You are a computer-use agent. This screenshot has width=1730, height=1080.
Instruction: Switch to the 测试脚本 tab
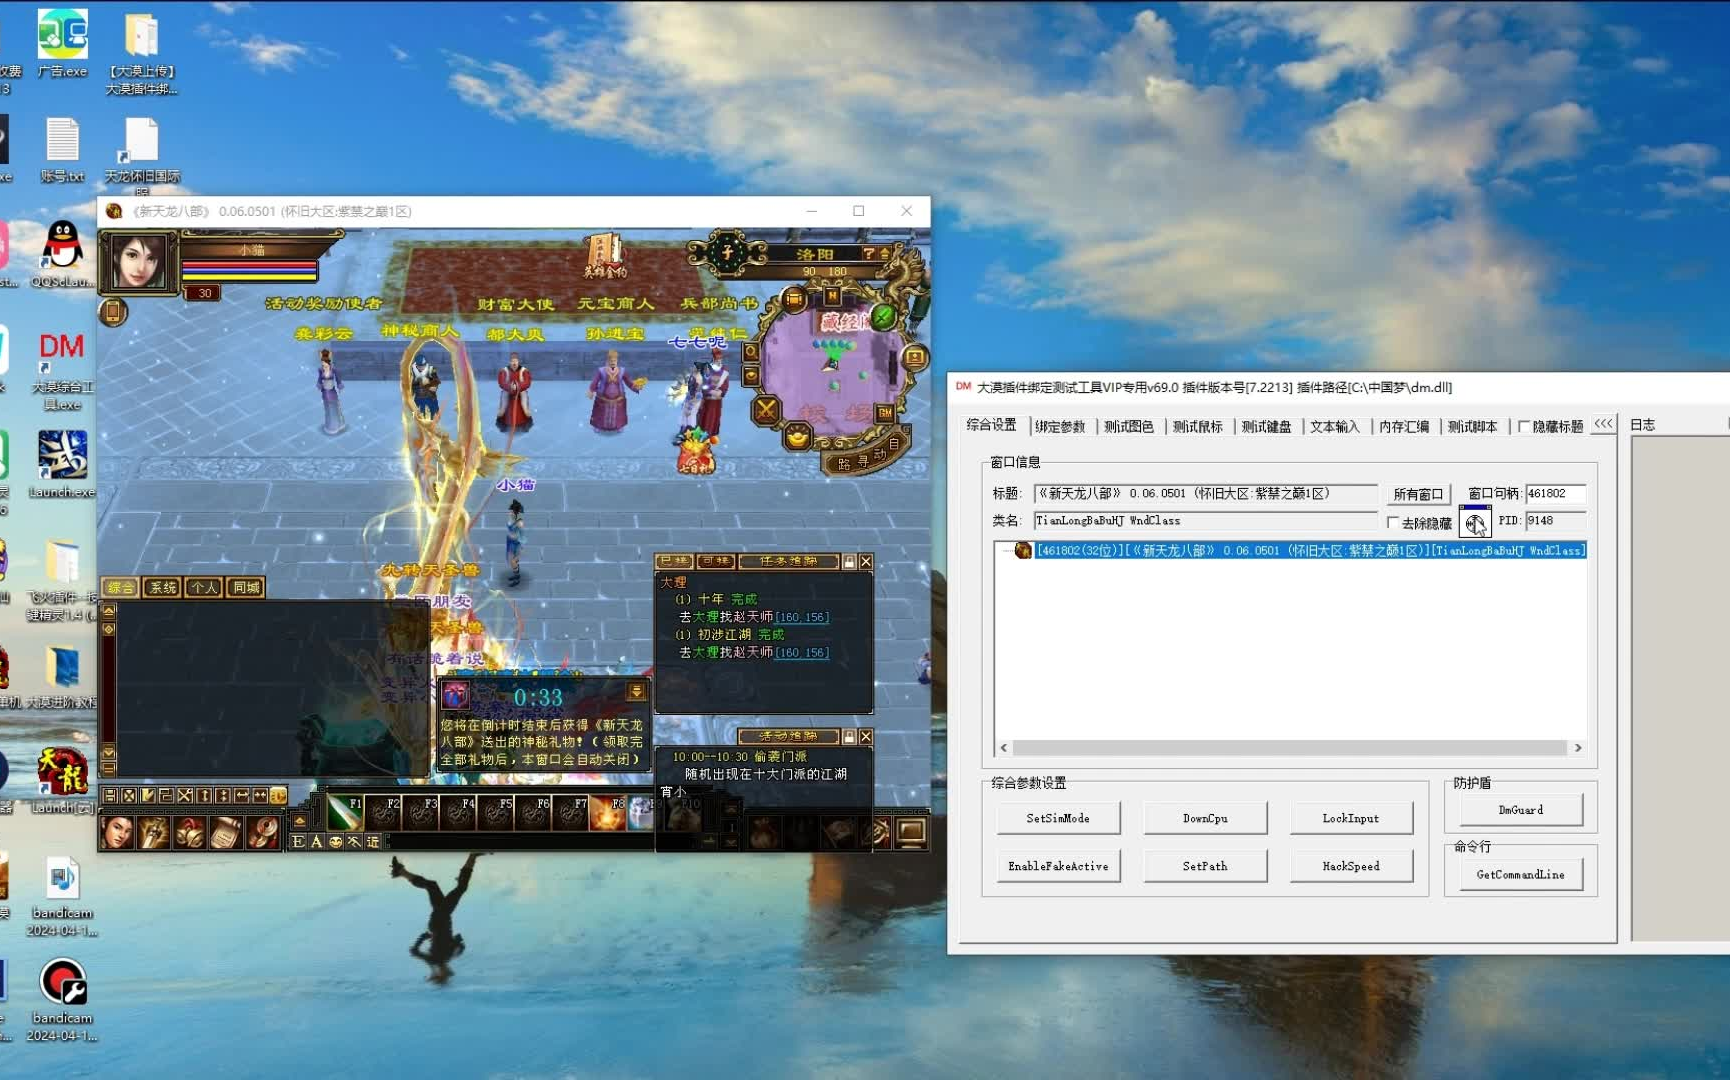[1473, 427]
